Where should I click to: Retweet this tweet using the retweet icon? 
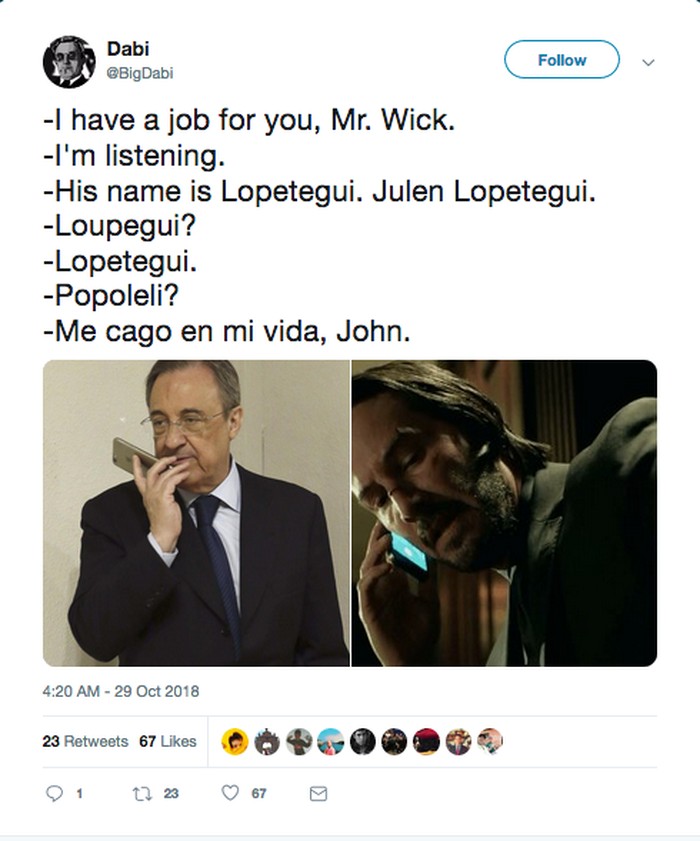click(x=141, y=793)
